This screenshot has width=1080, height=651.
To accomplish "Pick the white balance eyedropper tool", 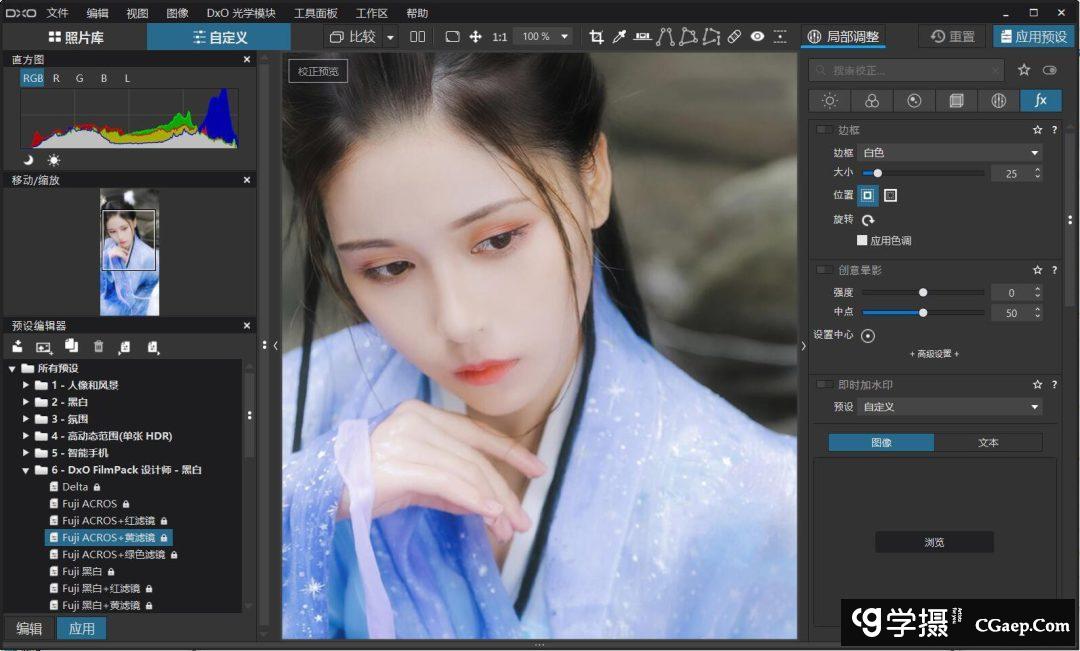I will point(619,37).
